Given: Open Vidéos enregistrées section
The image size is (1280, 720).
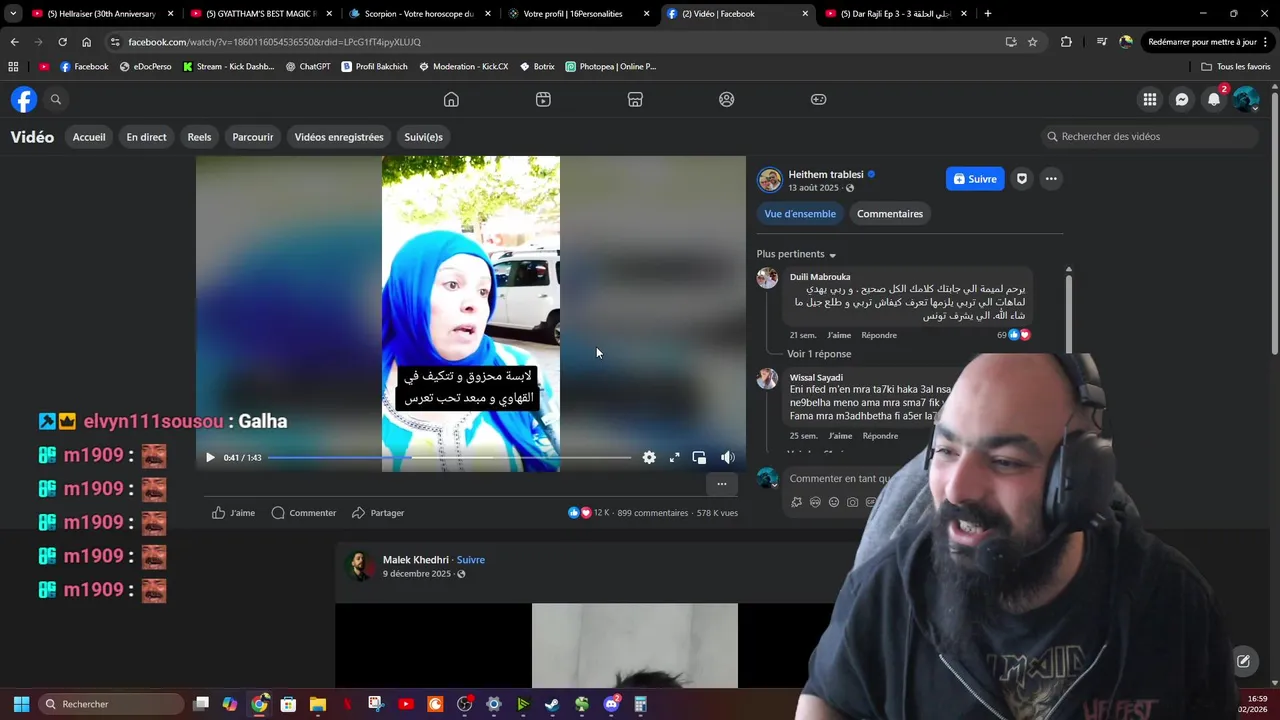Looking at the screenshot, I should 339,137.
